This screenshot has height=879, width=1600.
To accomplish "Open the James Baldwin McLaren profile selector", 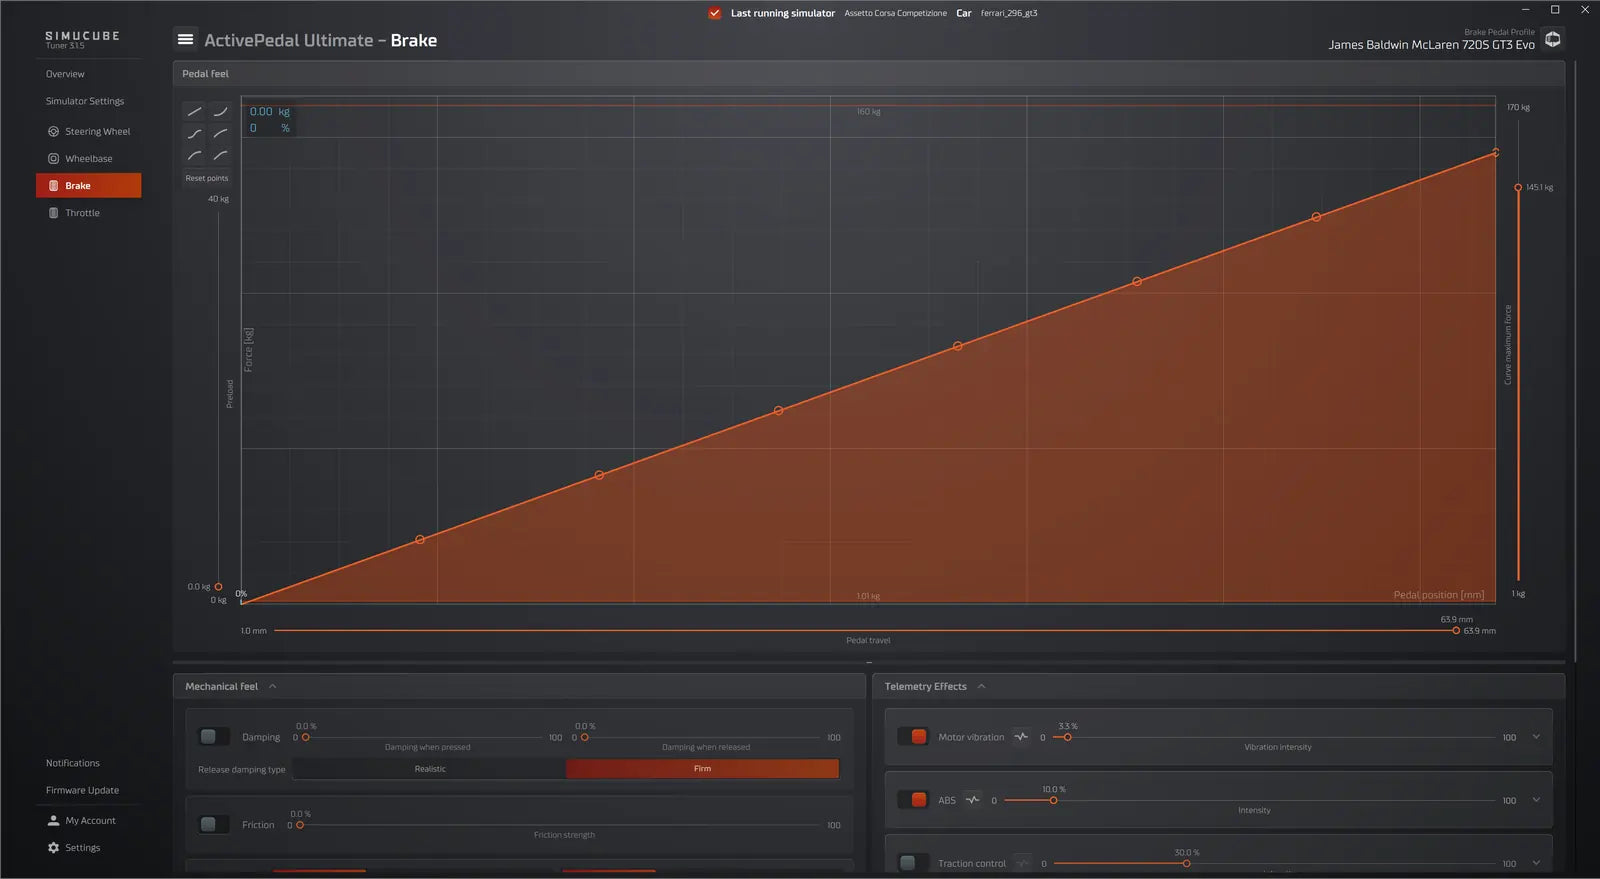I will [x=1431, y=45].
